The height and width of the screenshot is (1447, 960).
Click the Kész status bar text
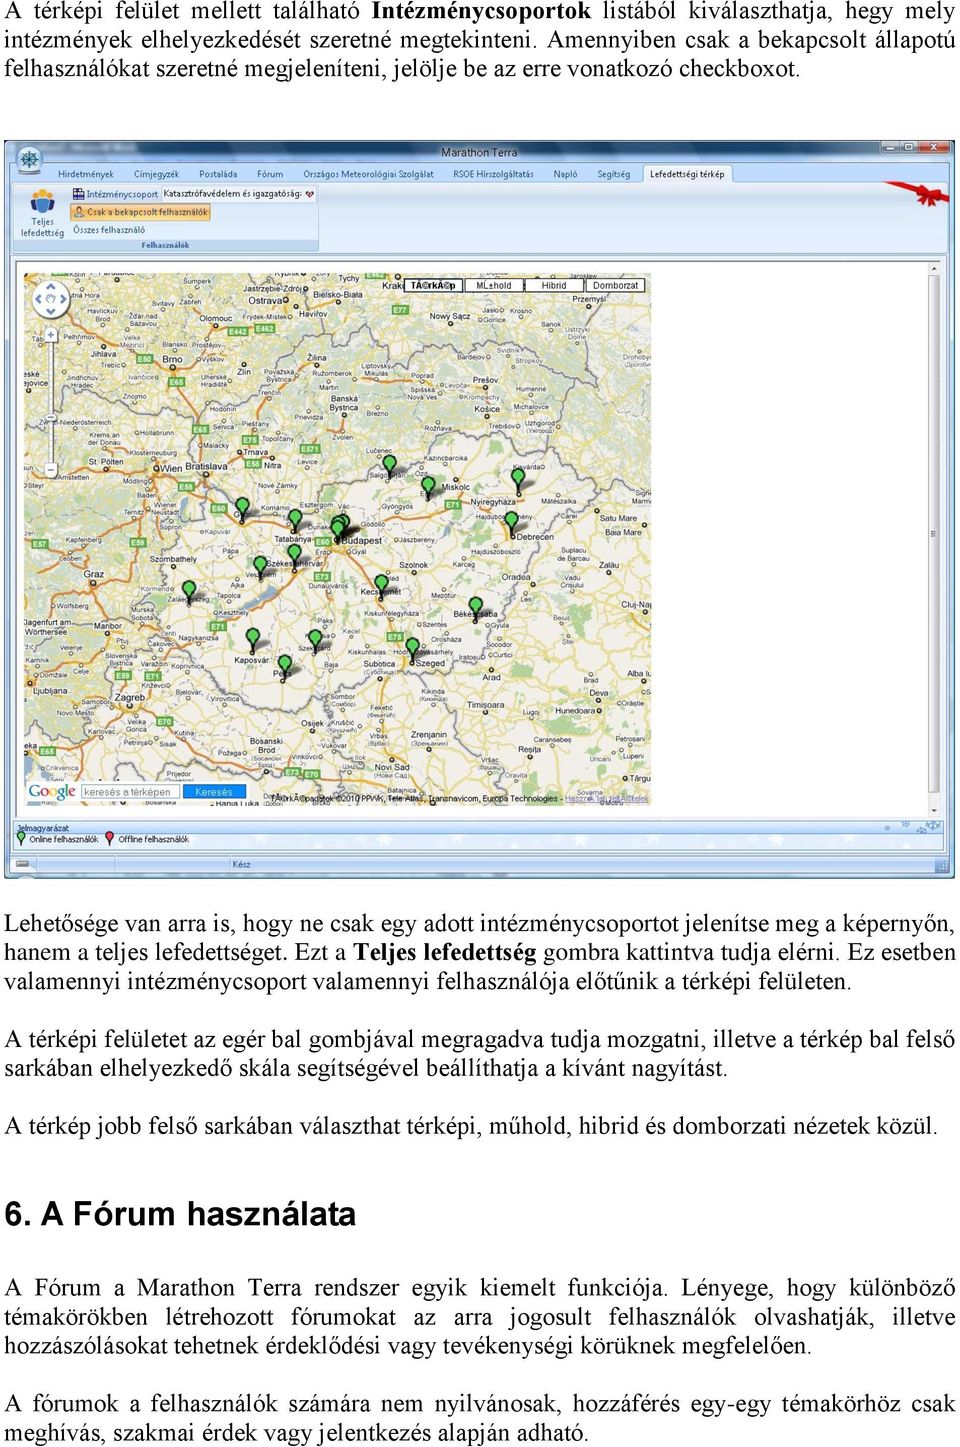241,865
